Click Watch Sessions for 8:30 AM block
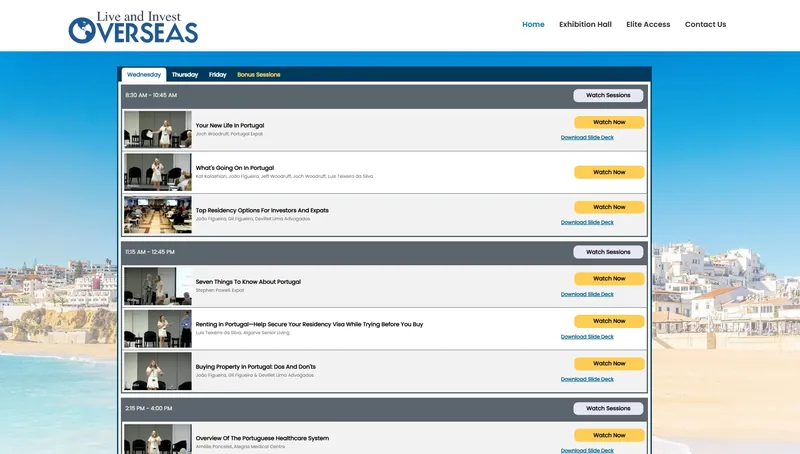800x454 pixels. click(608, 95)
